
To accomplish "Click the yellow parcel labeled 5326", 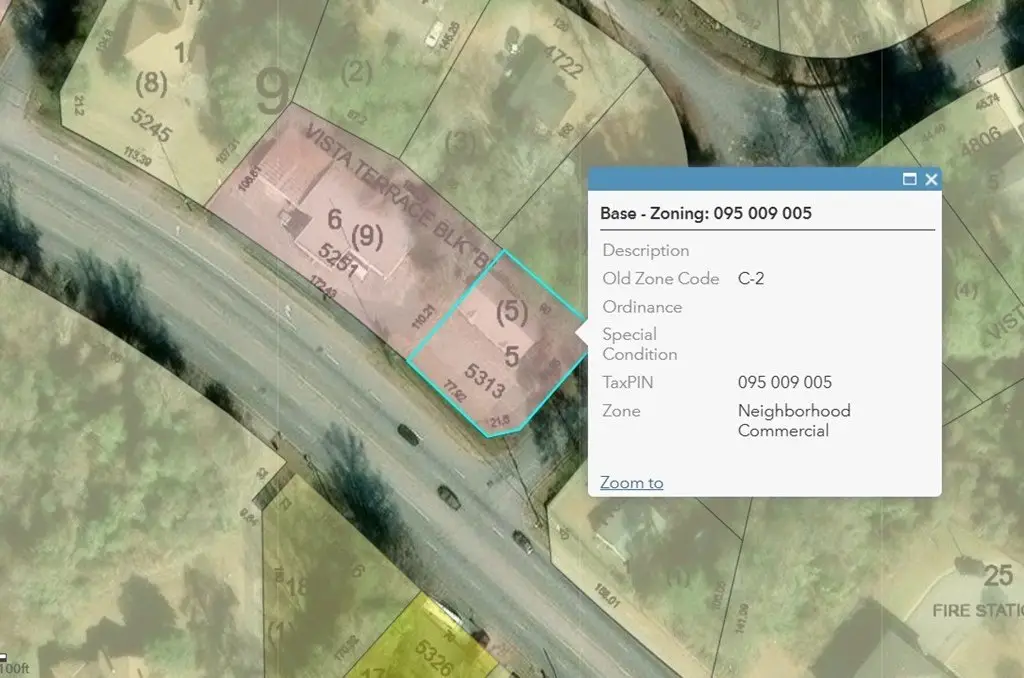I will pos(432,652).
